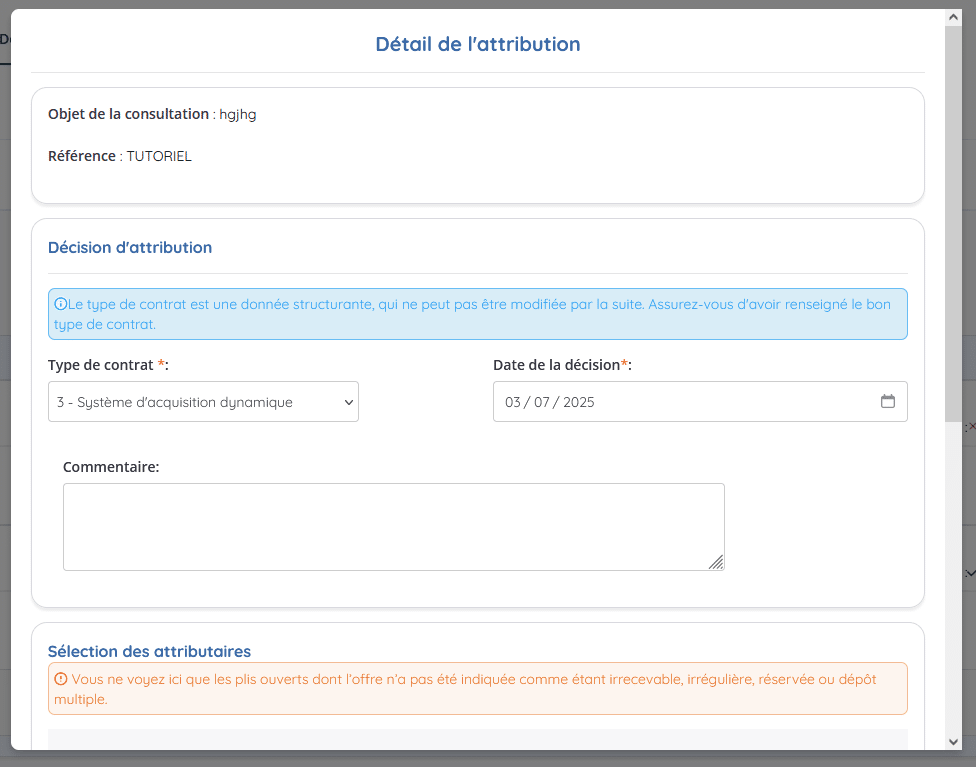The width and height of the screenshot is (976, 767).
Task: Click the dark chevron at the right edge
Action: click(970, 573)
